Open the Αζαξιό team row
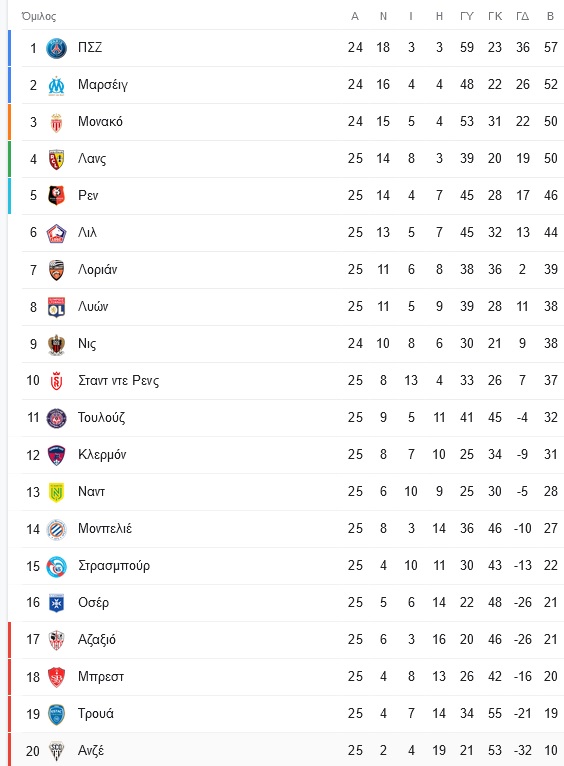Viewport: 564px width, 766px height. click(x=286, y=640)
